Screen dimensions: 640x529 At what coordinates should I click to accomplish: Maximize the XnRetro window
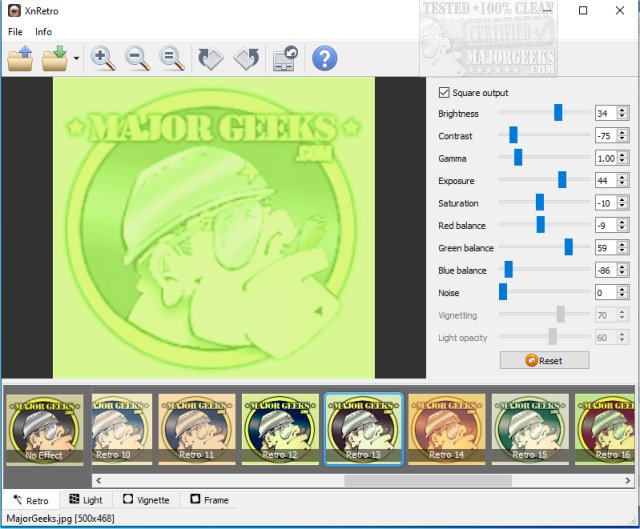tap(583, 11)
